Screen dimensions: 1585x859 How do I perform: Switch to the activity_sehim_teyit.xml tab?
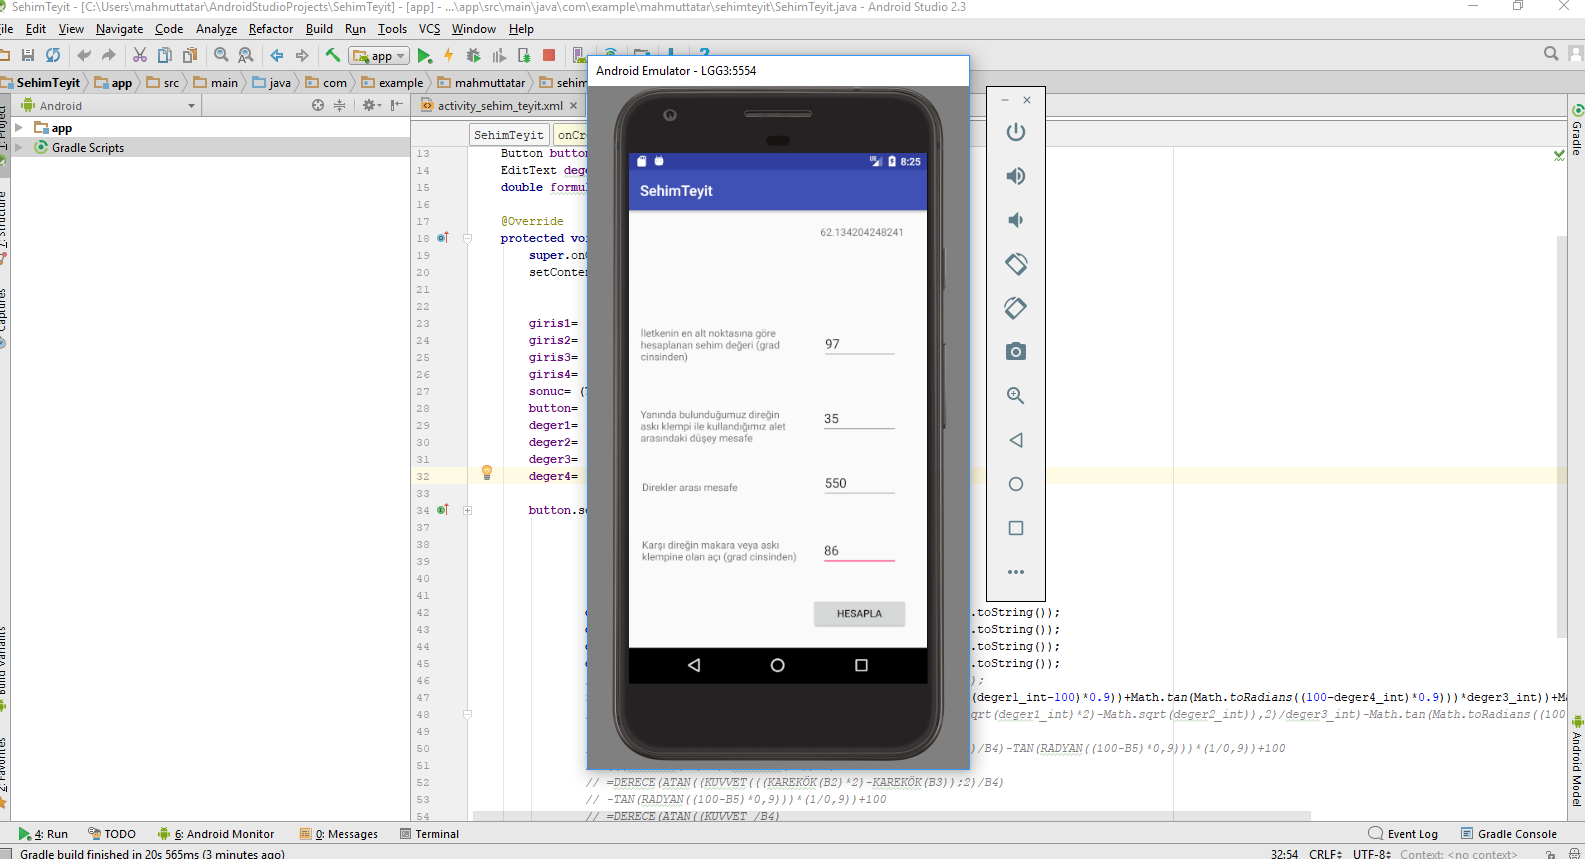click(499, 106)
